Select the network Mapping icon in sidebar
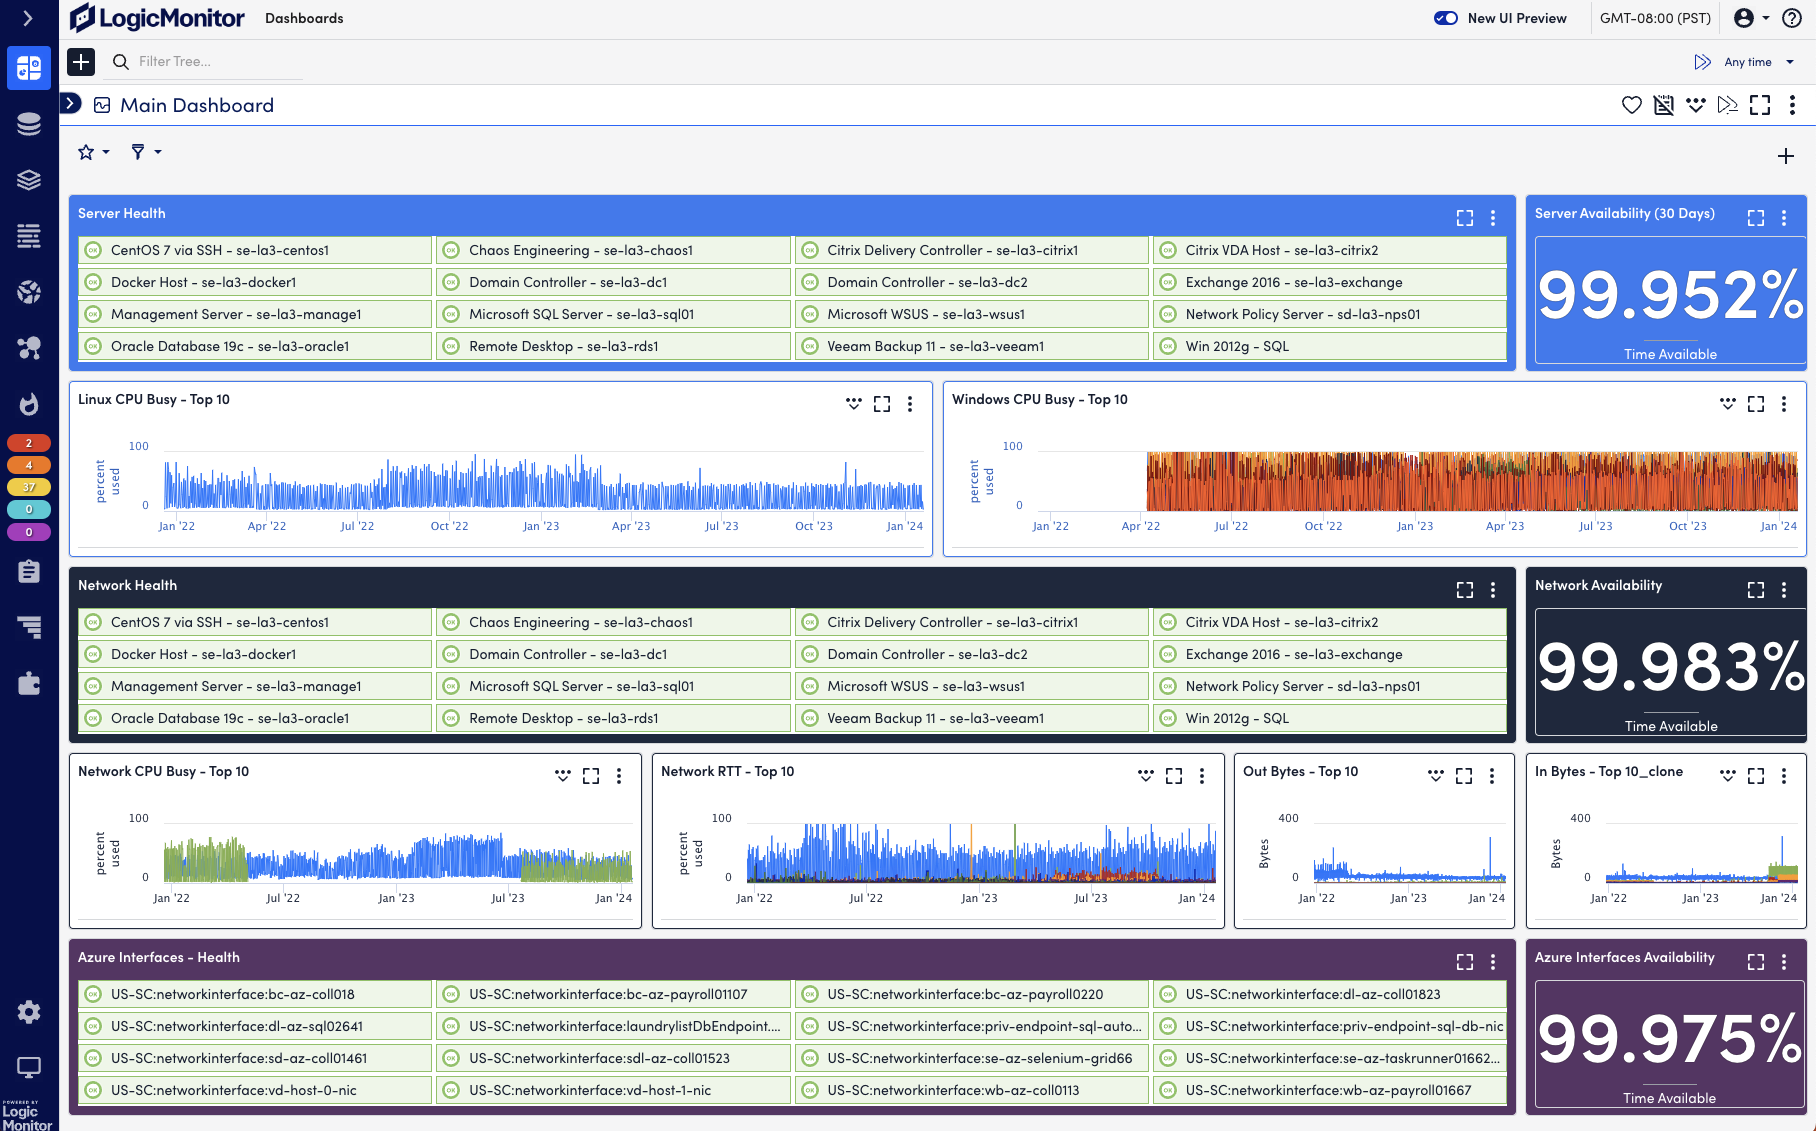The width and height of the screenshot is (1816, 1131). 29,347
